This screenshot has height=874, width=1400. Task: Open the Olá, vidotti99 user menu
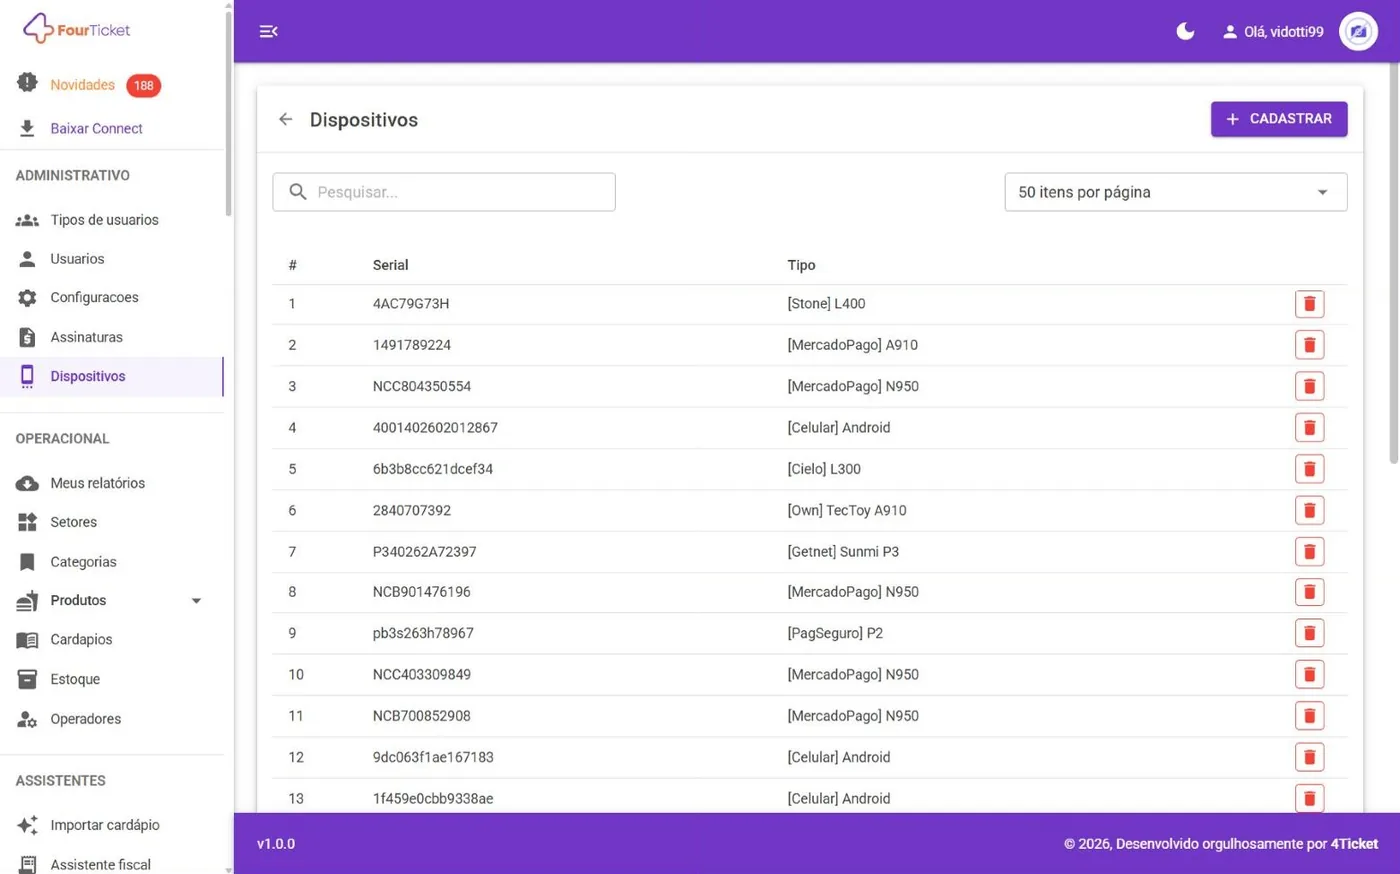1273,32
